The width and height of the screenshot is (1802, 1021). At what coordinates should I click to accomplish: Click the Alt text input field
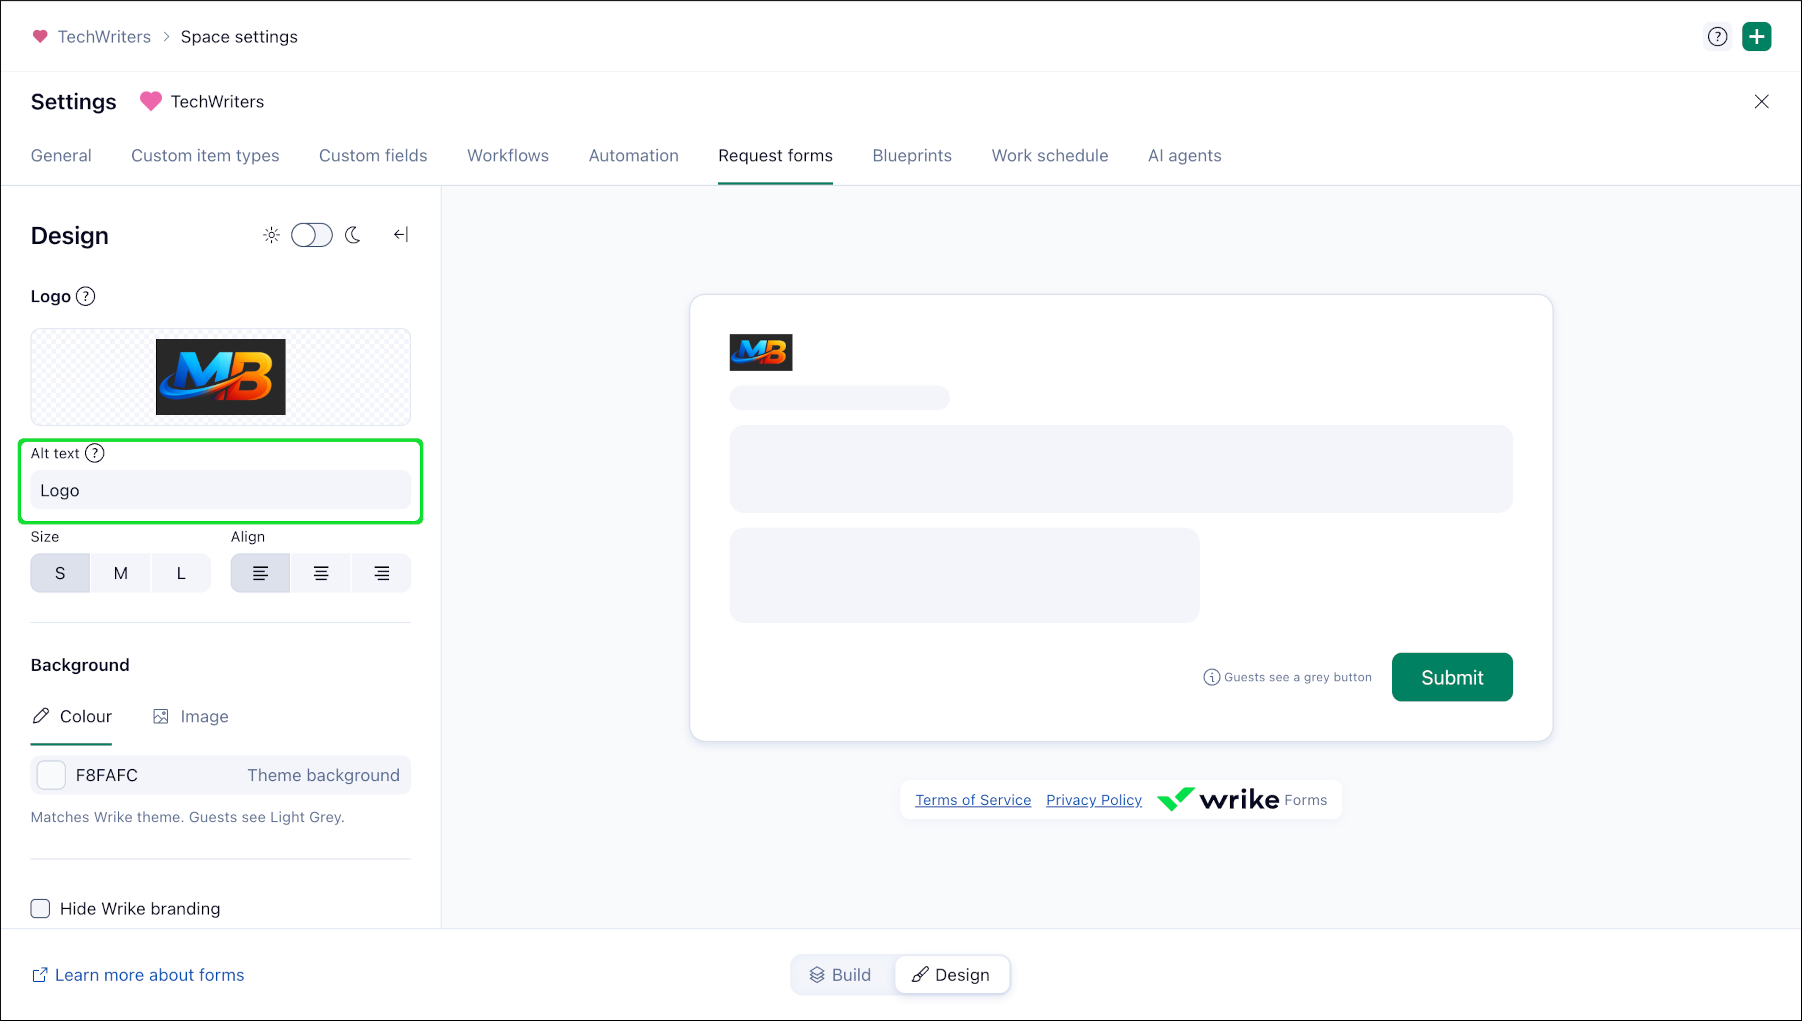click(x=221, y=490)
